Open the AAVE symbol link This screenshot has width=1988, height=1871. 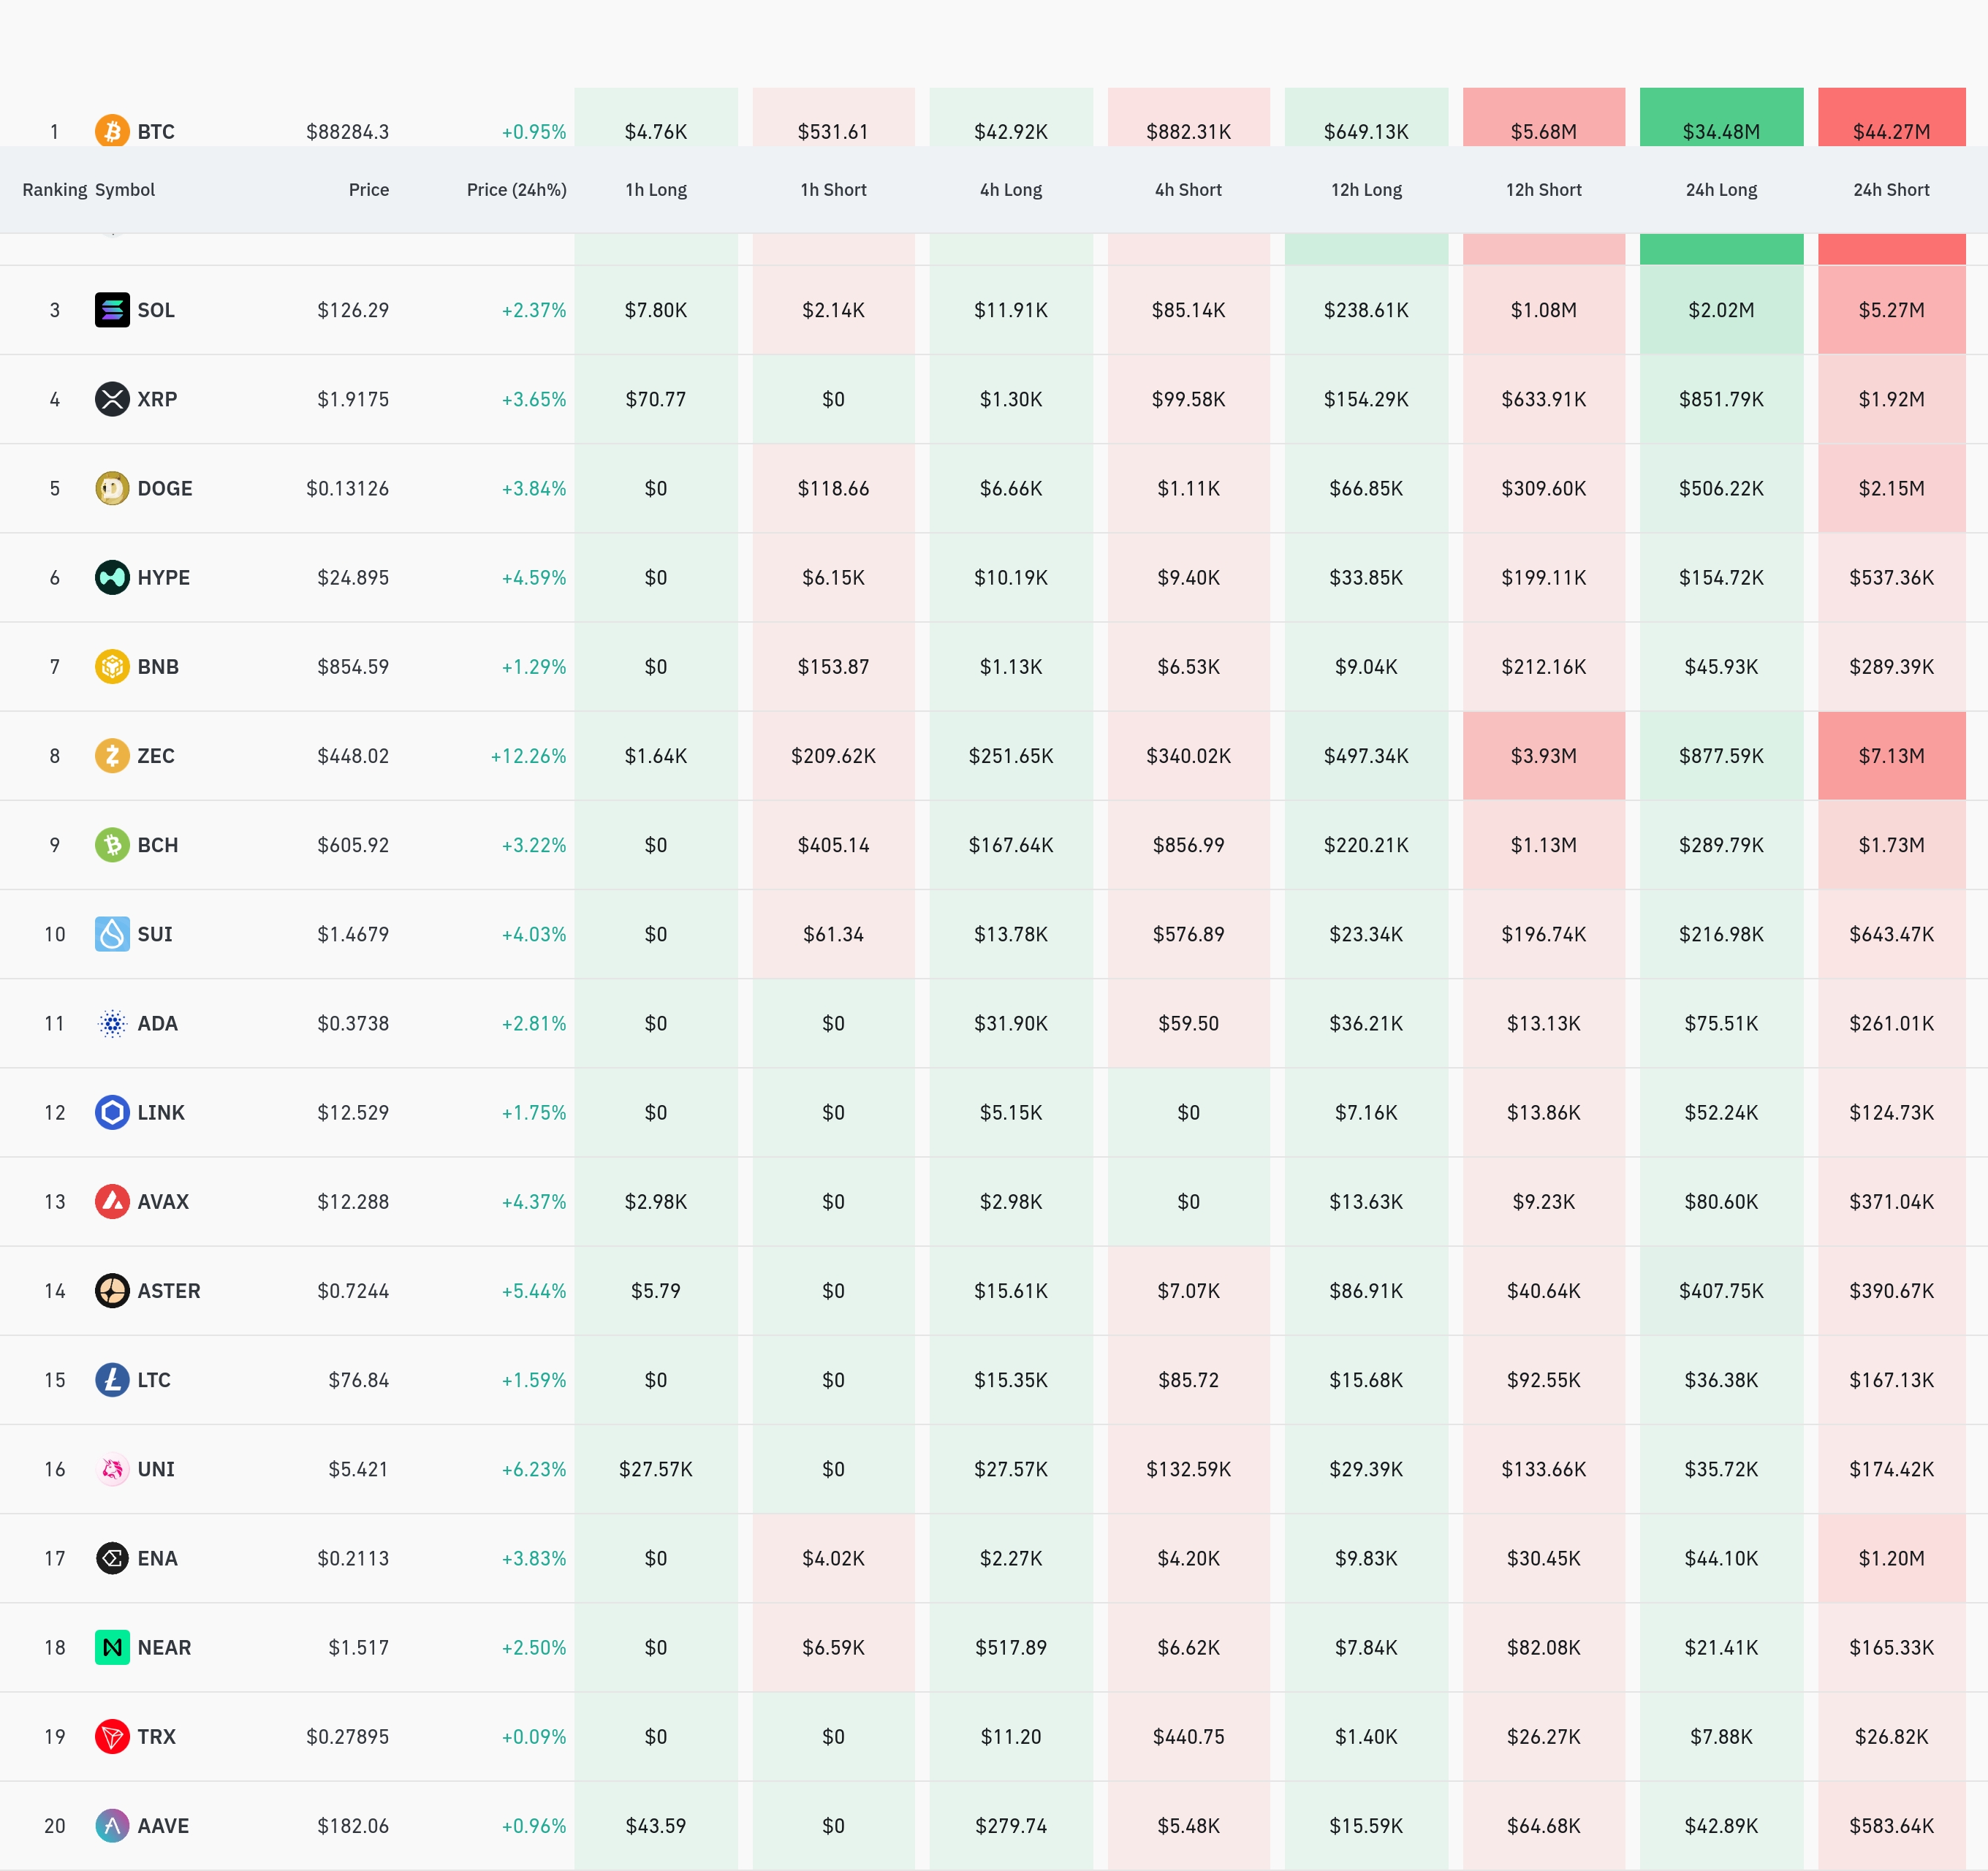[x=163, y=1825]
